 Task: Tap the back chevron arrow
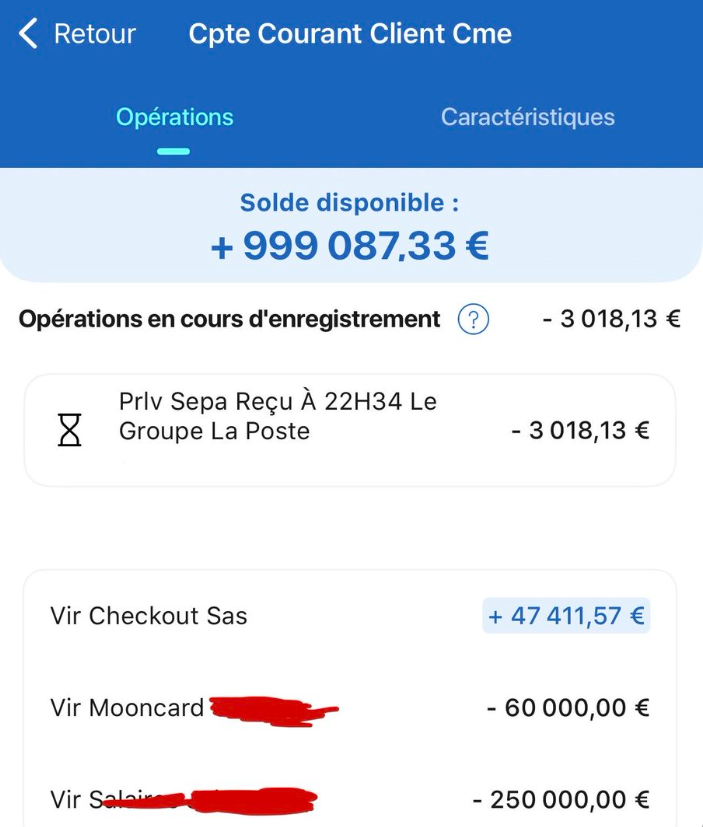click(x=28, y=34)
